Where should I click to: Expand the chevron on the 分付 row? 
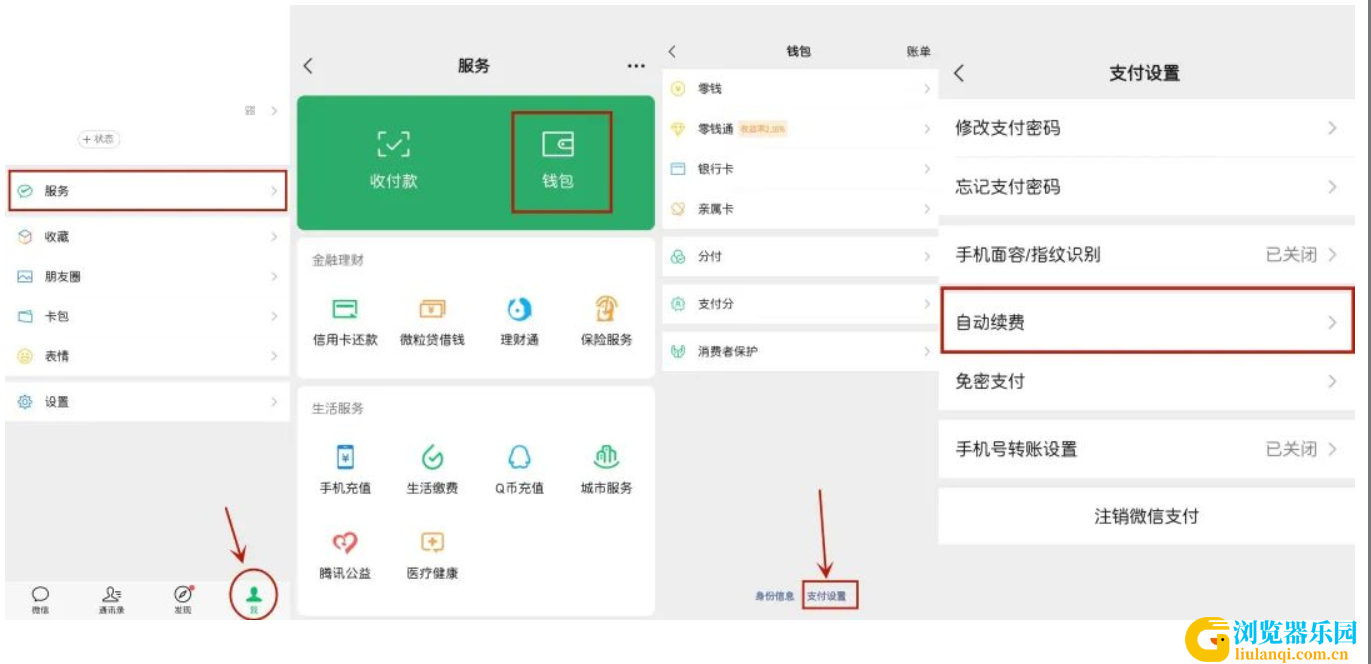(927, 257)
